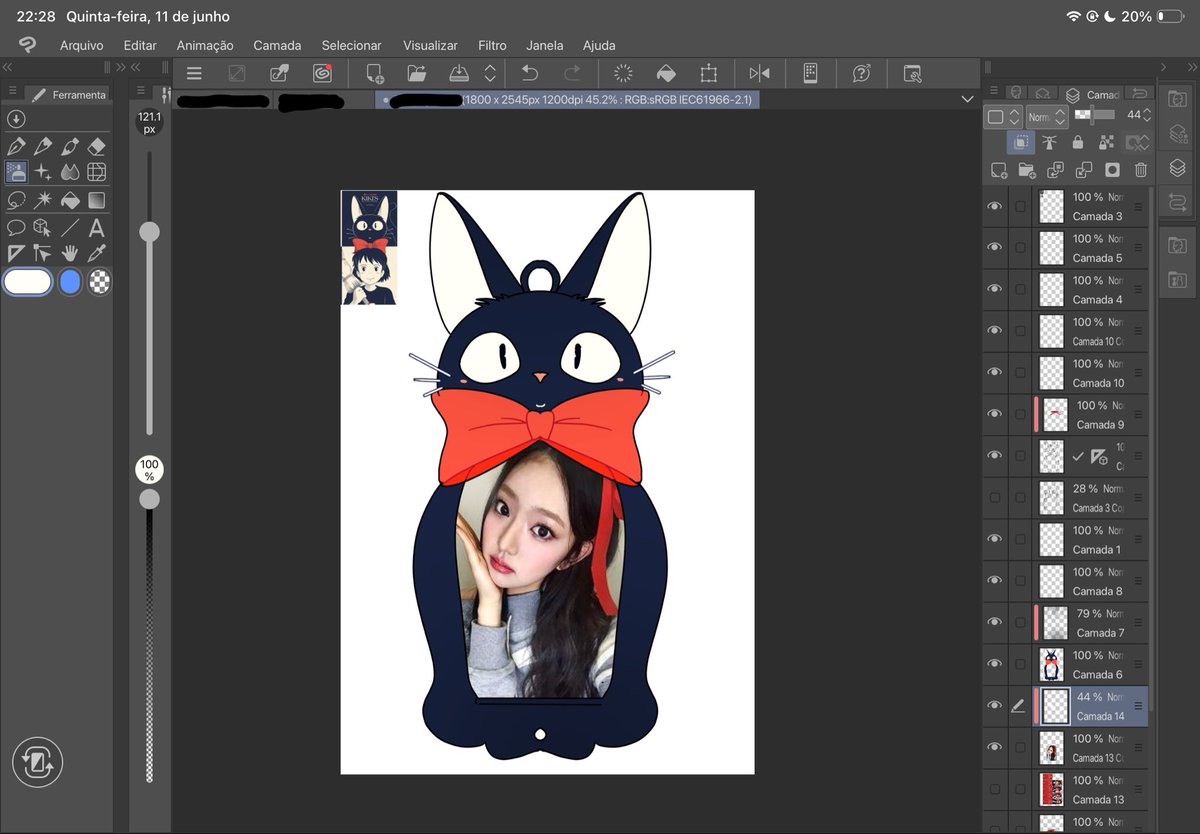Image resolution: width=1200 pixels, height=834 pixels.
Task: Select the Fill bucket tool
Action: (x=70, y=200)
